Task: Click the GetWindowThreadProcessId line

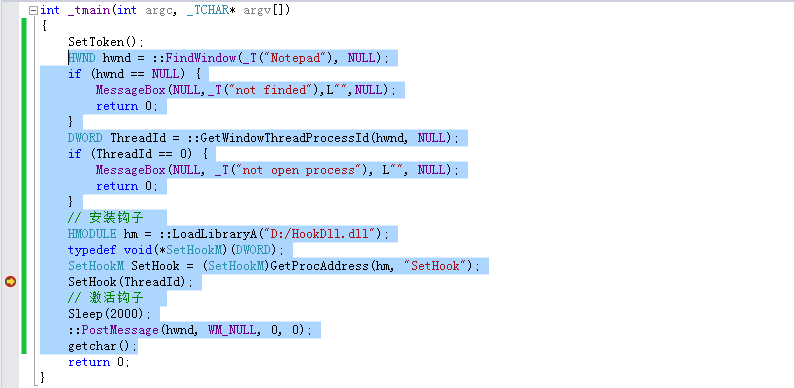Action: click(263, 138)
